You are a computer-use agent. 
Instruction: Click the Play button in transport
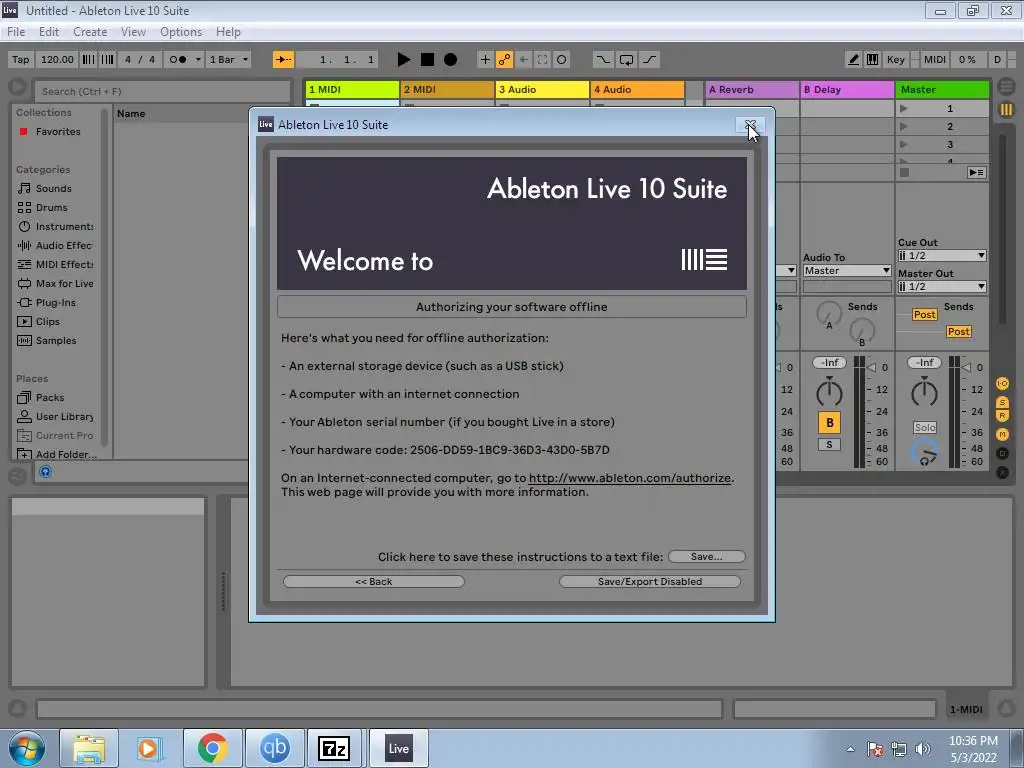tap(404, 59)
